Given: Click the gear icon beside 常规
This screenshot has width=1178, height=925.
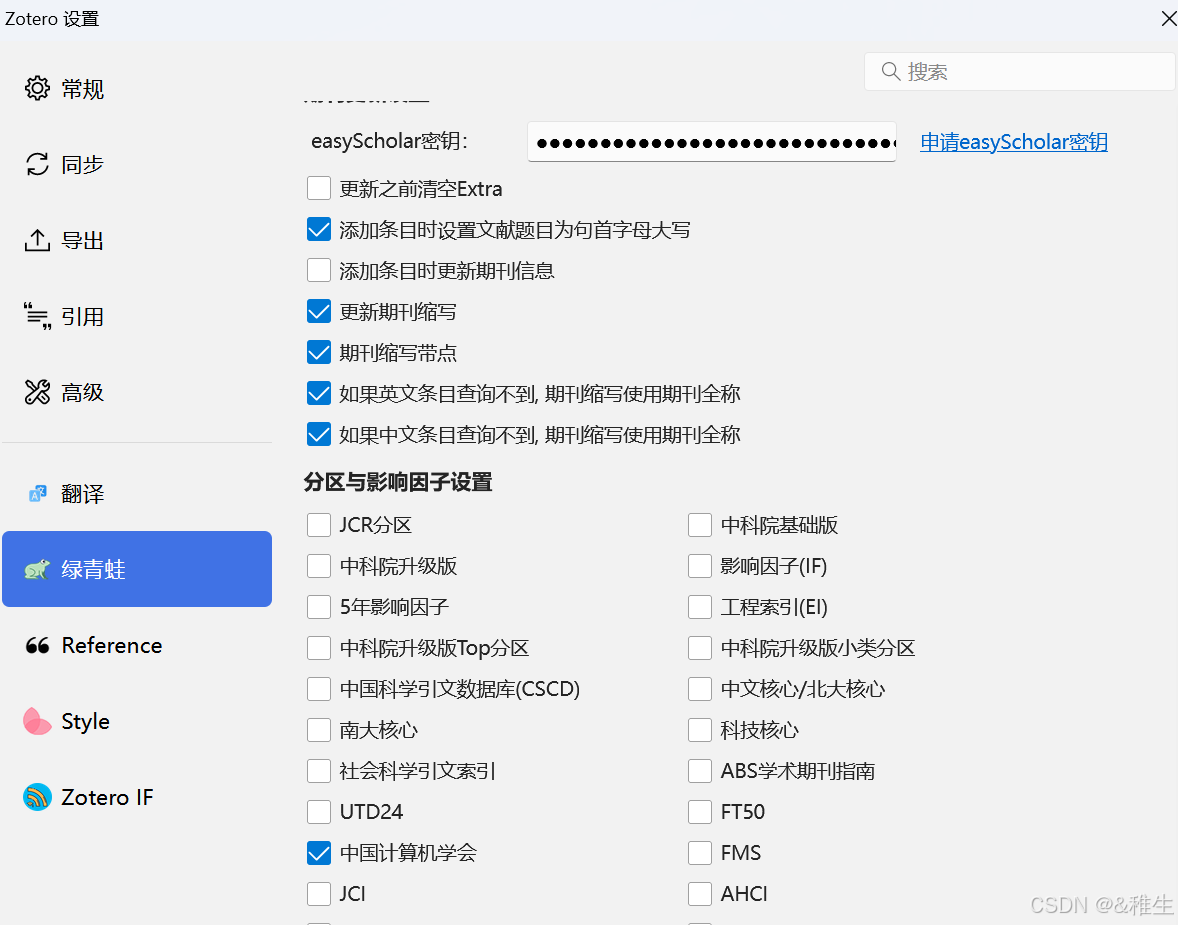Looking at the screenshot, I should (37, 88).
